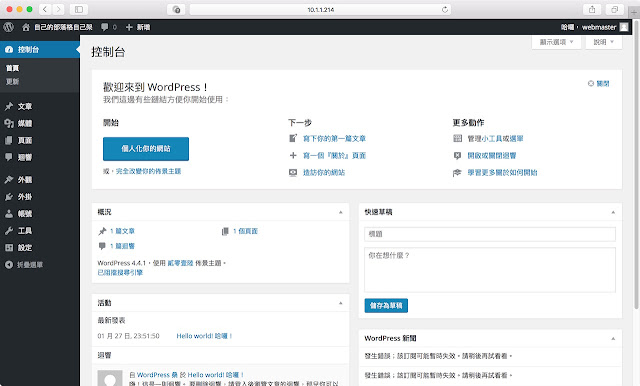Click the 個人化你的網站 button
The width and height of the screenshot is (640, 386).
pos(146,149)
